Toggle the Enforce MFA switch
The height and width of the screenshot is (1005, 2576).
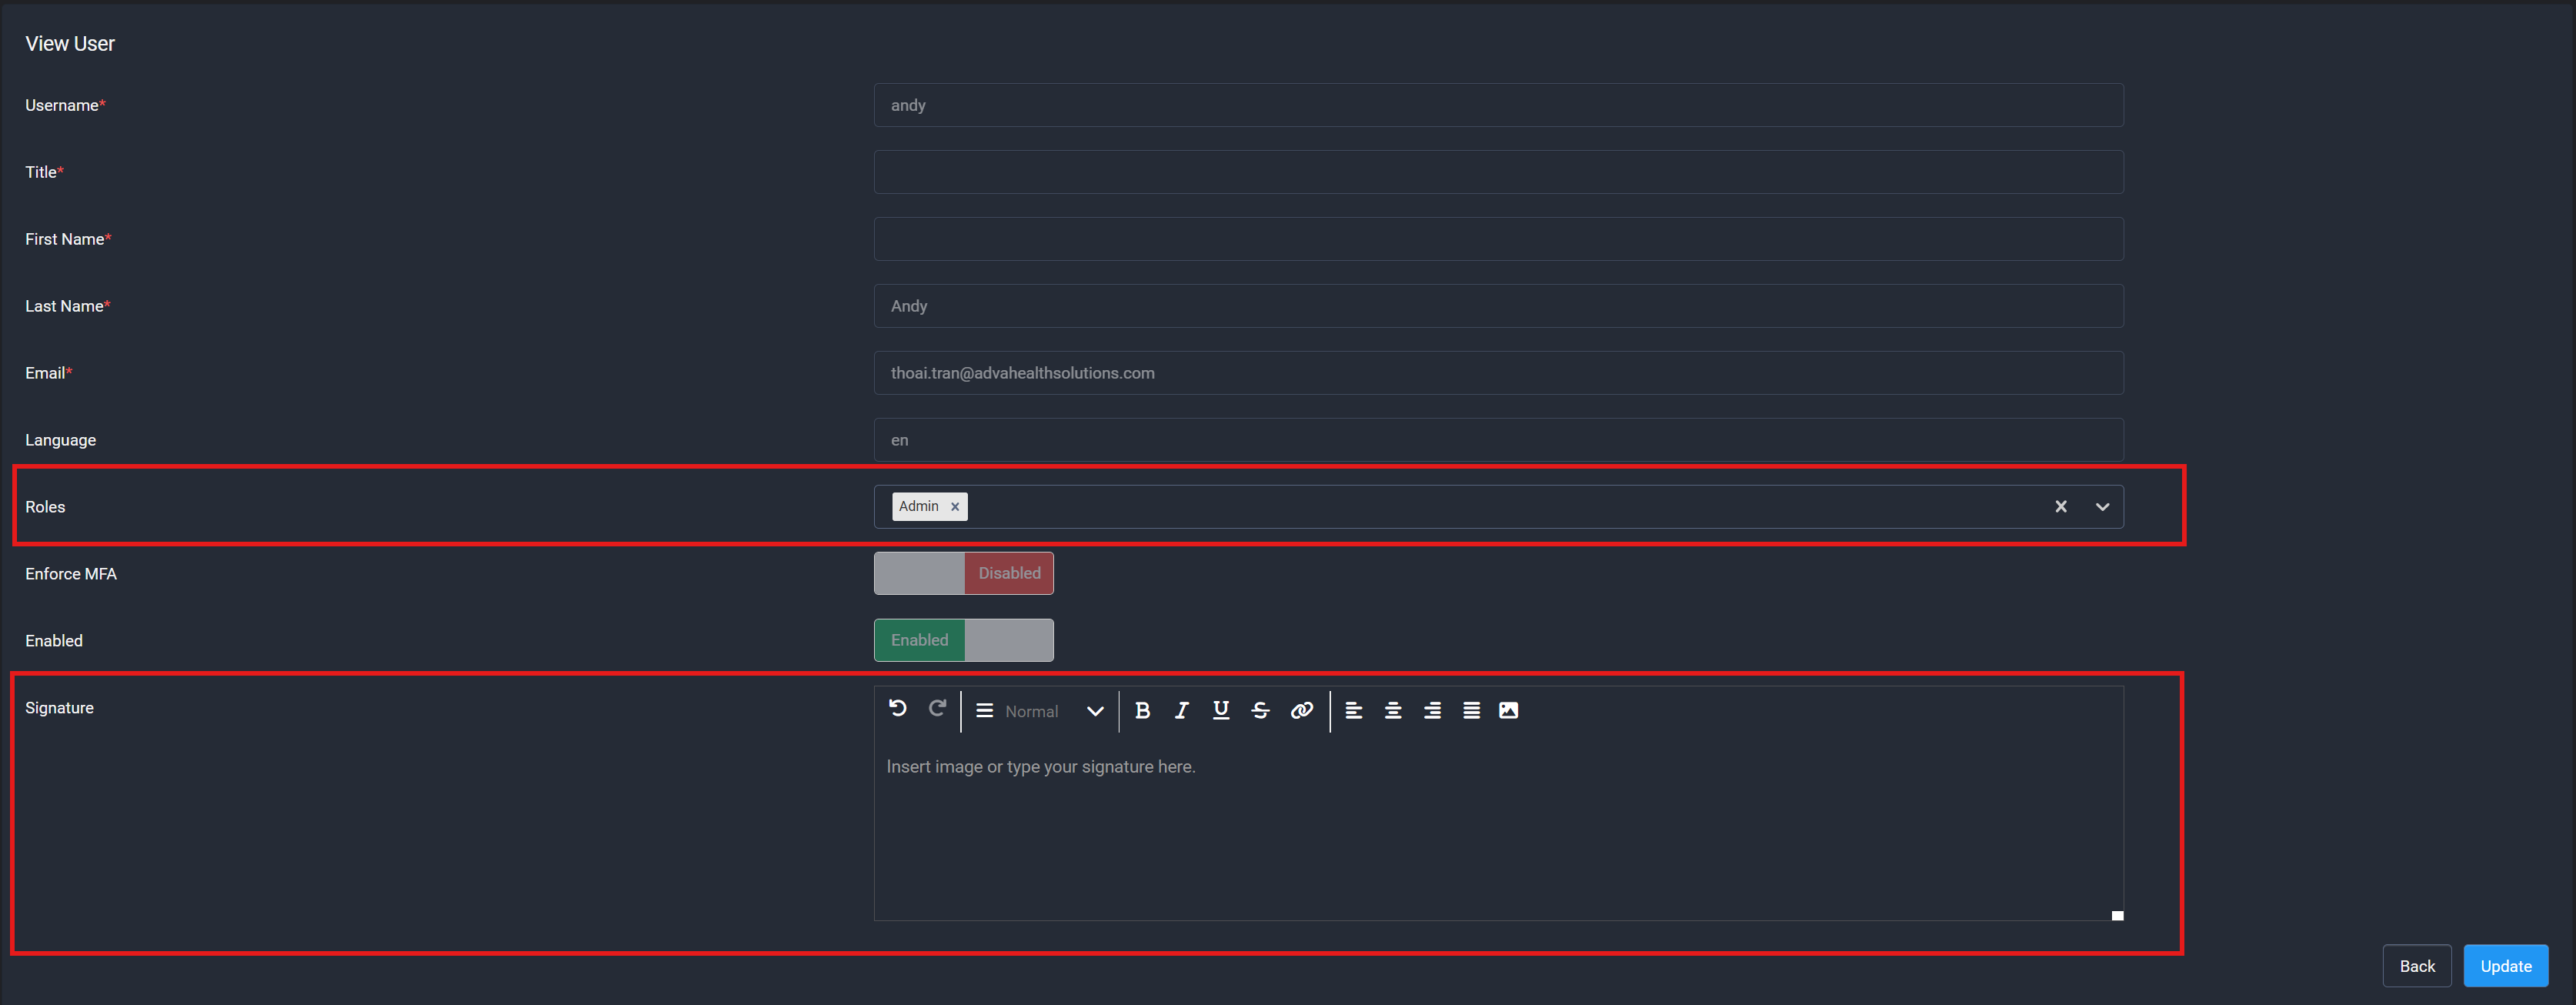963,573
